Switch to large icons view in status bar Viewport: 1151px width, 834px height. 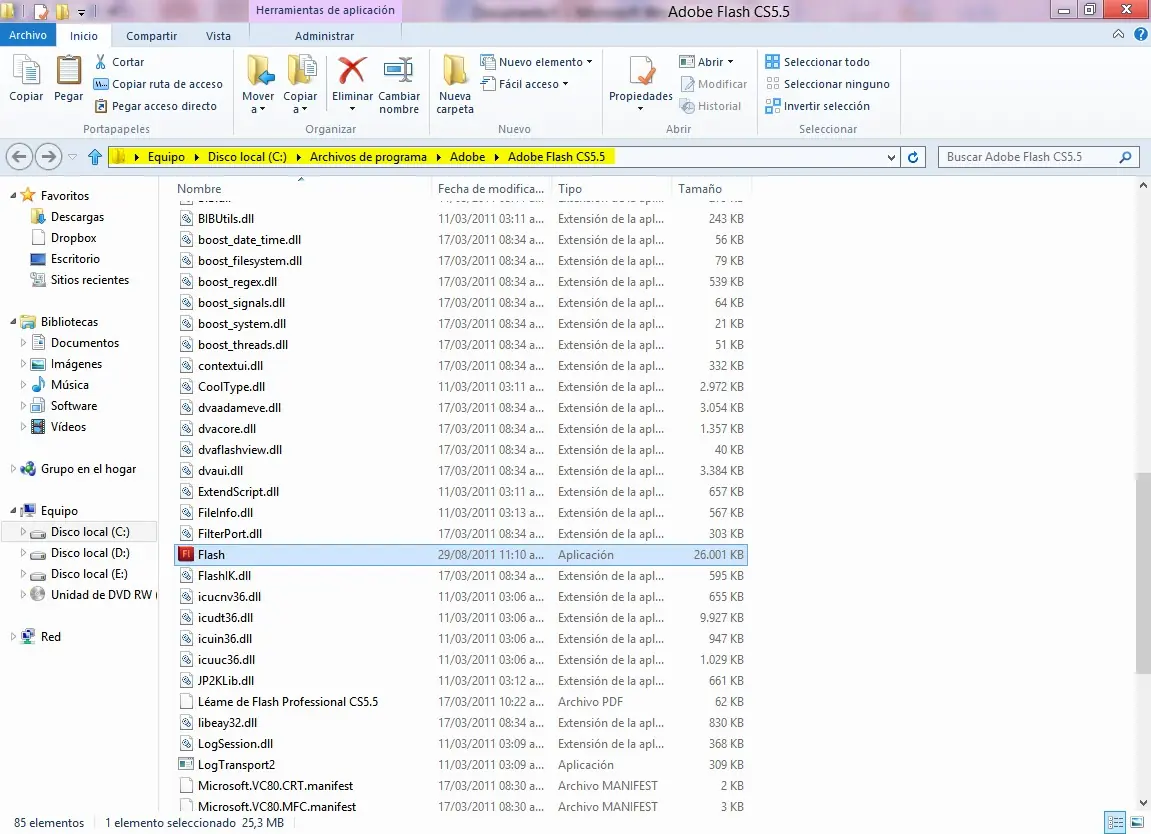[x=1137, y=822]
